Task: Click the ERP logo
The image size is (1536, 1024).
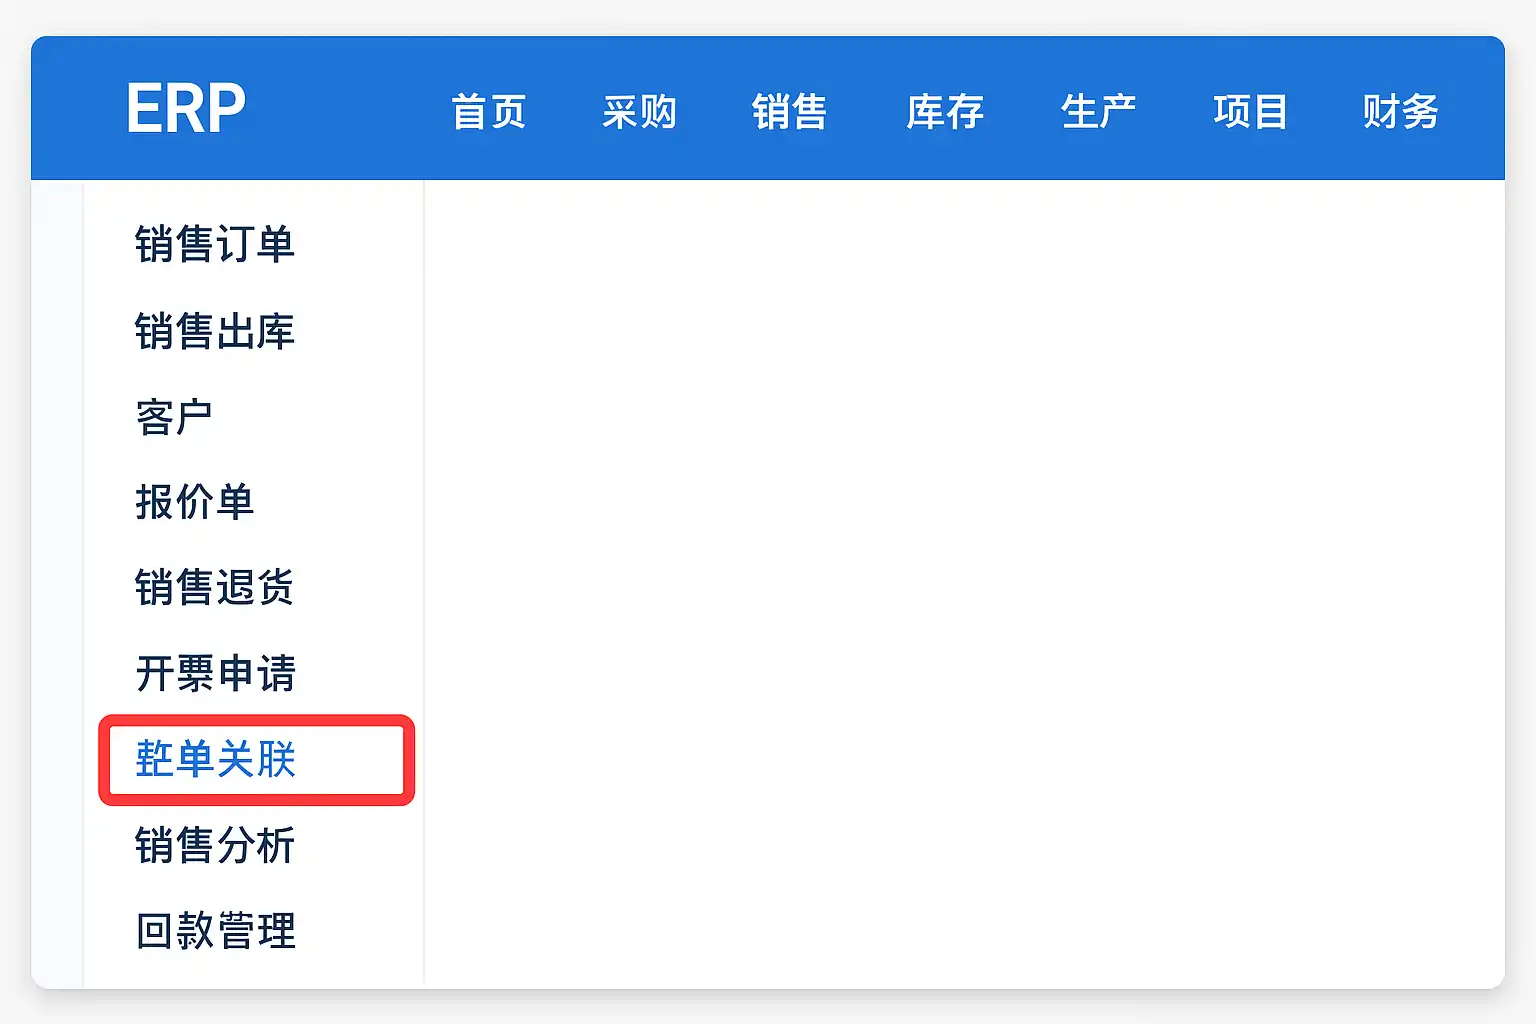Action: [x=186, y=109]
